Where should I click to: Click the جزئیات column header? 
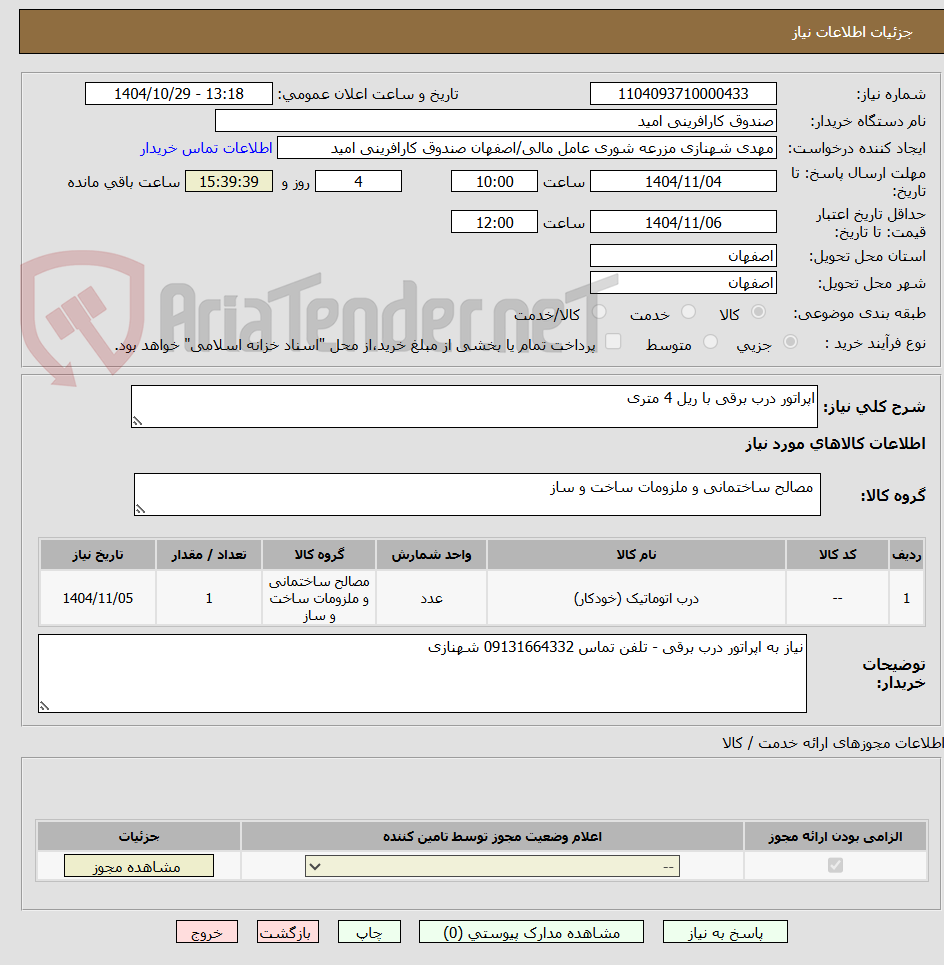click(139, 836)
